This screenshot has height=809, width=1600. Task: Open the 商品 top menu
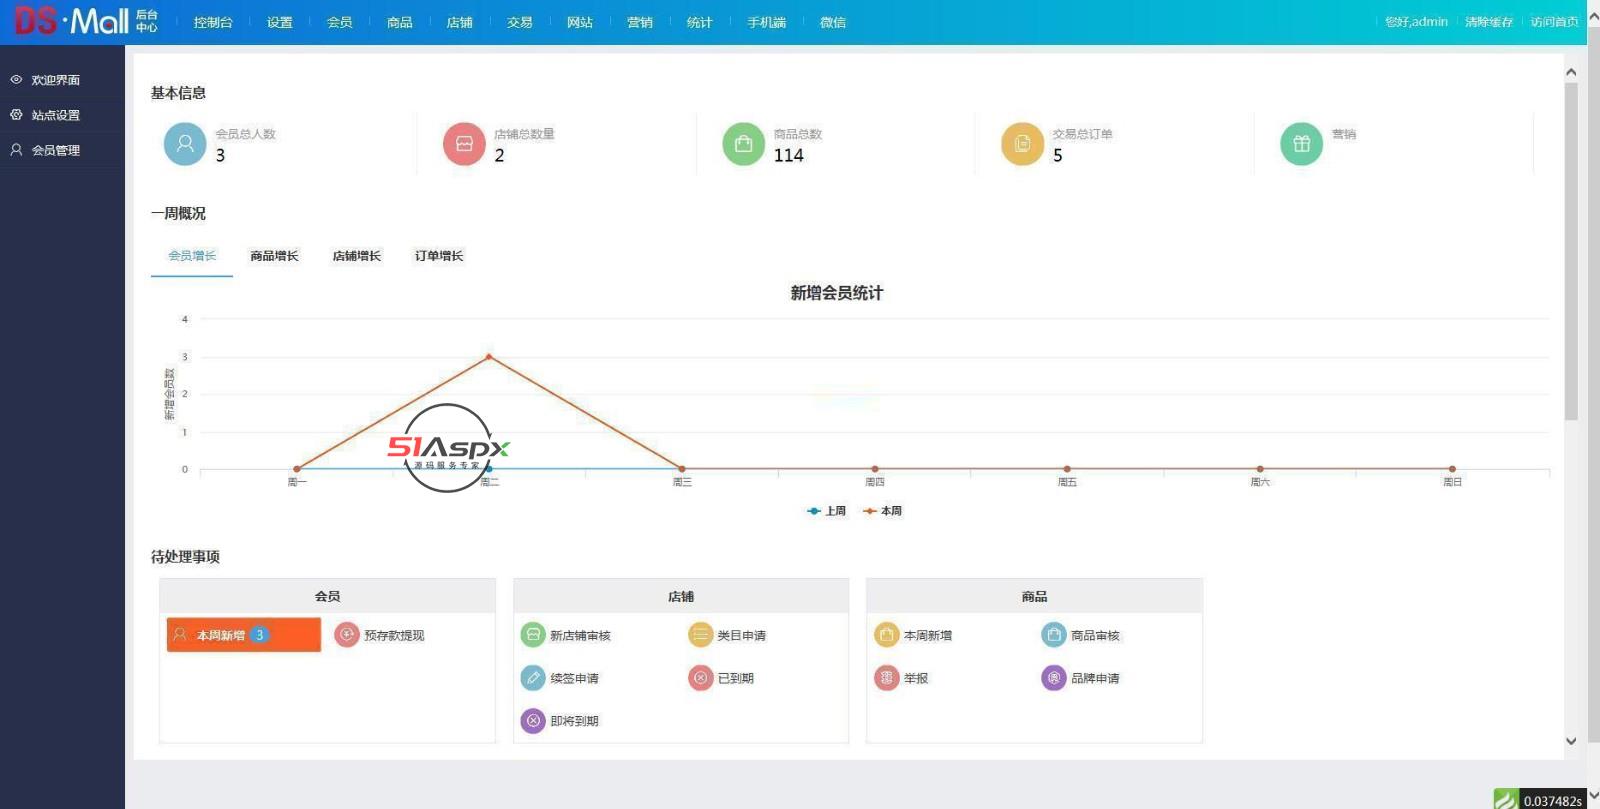pos(400,22)
